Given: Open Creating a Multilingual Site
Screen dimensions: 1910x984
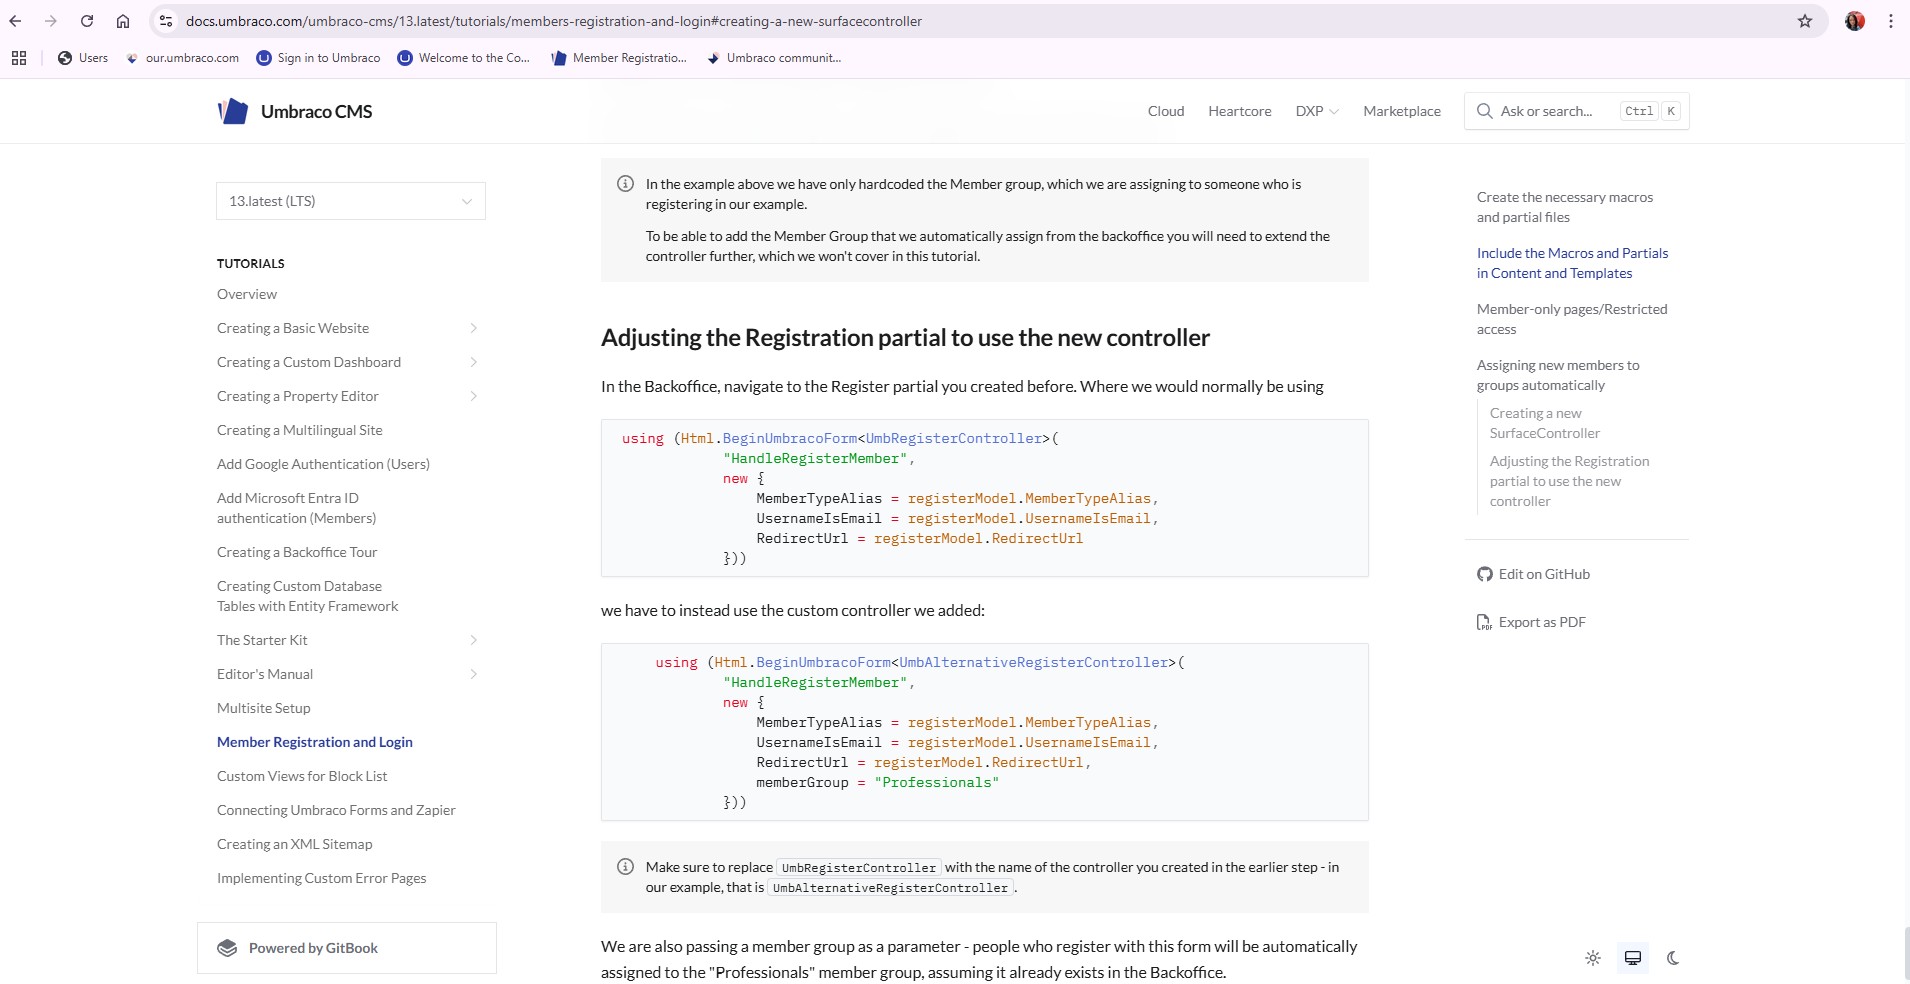Looking at the screenshot, I should pos(300,430).
